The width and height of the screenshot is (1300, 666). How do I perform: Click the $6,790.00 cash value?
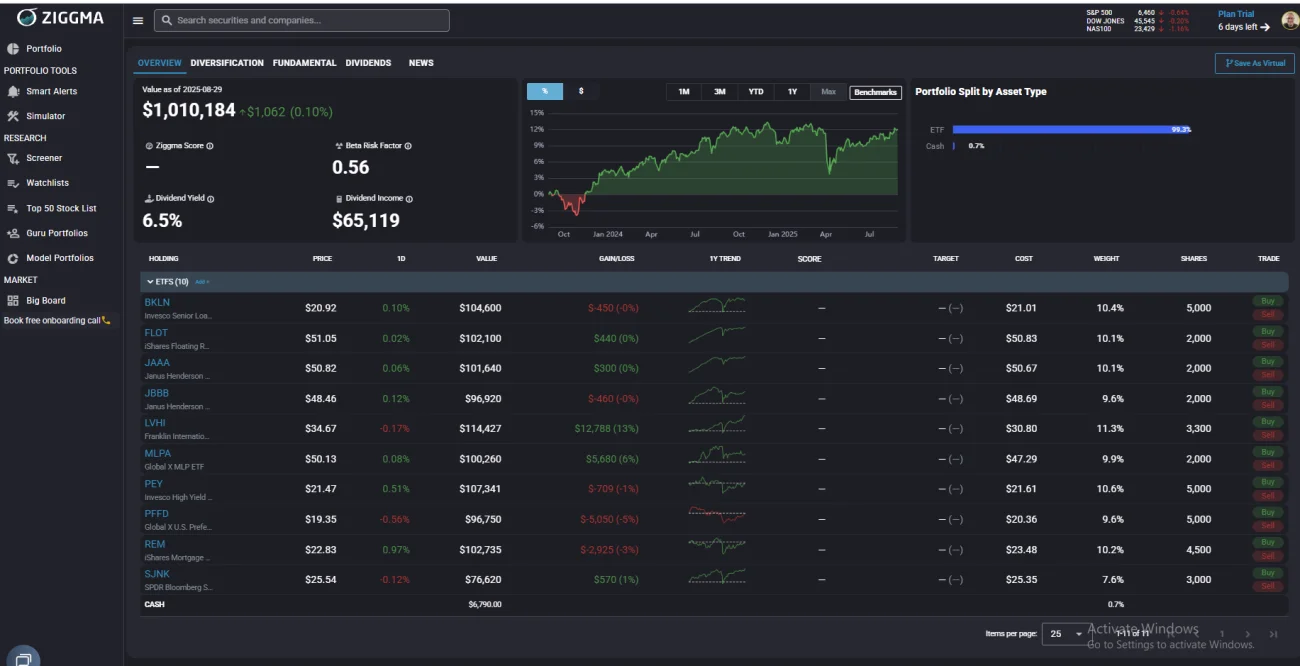tap(485, 604)
